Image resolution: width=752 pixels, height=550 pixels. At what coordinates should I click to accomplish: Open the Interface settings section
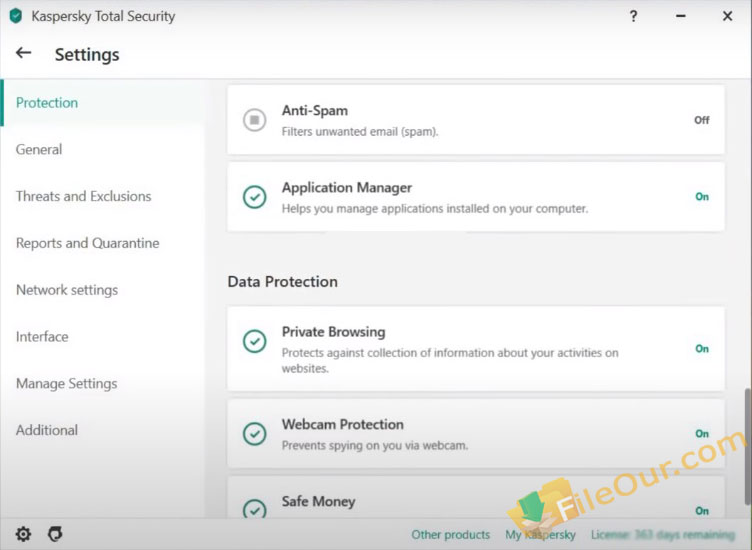tap(42, 337)
